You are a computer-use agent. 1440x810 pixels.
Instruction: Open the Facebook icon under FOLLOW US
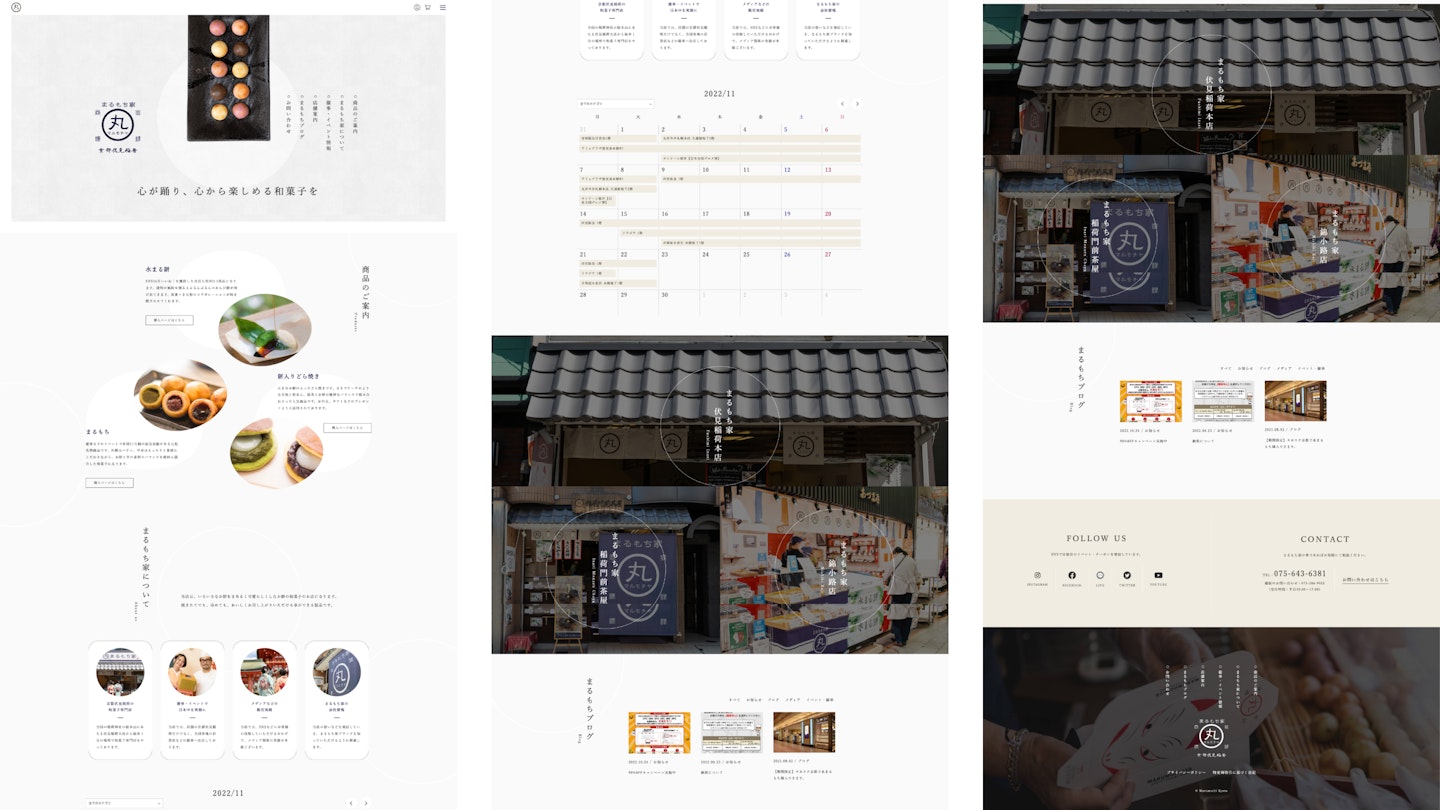point(1072,575)
